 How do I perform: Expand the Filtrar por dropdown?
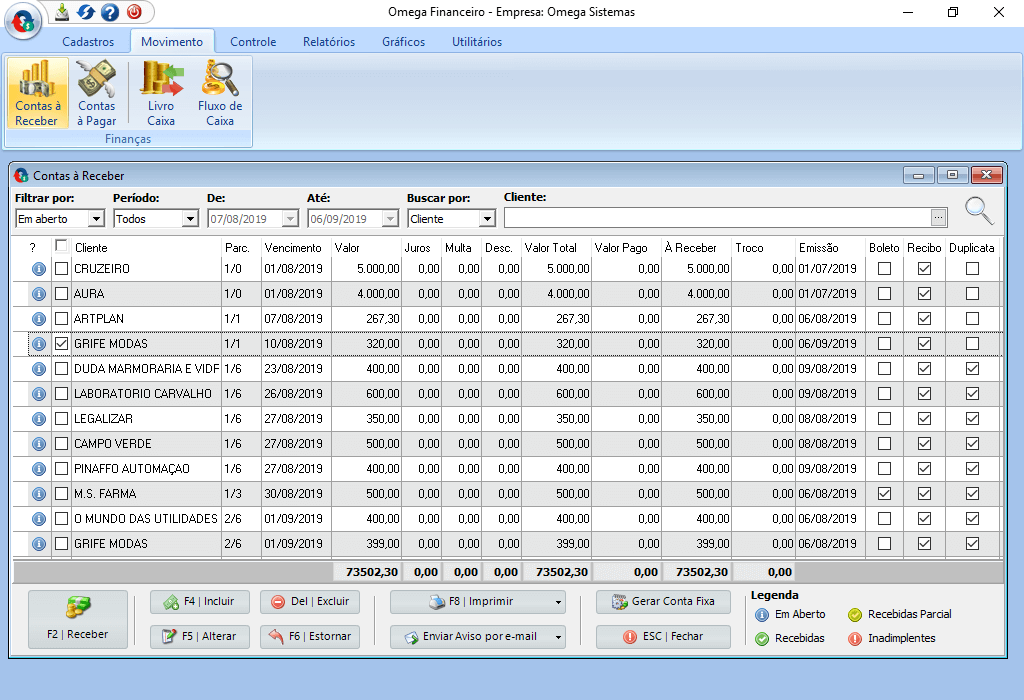[96, 219]
